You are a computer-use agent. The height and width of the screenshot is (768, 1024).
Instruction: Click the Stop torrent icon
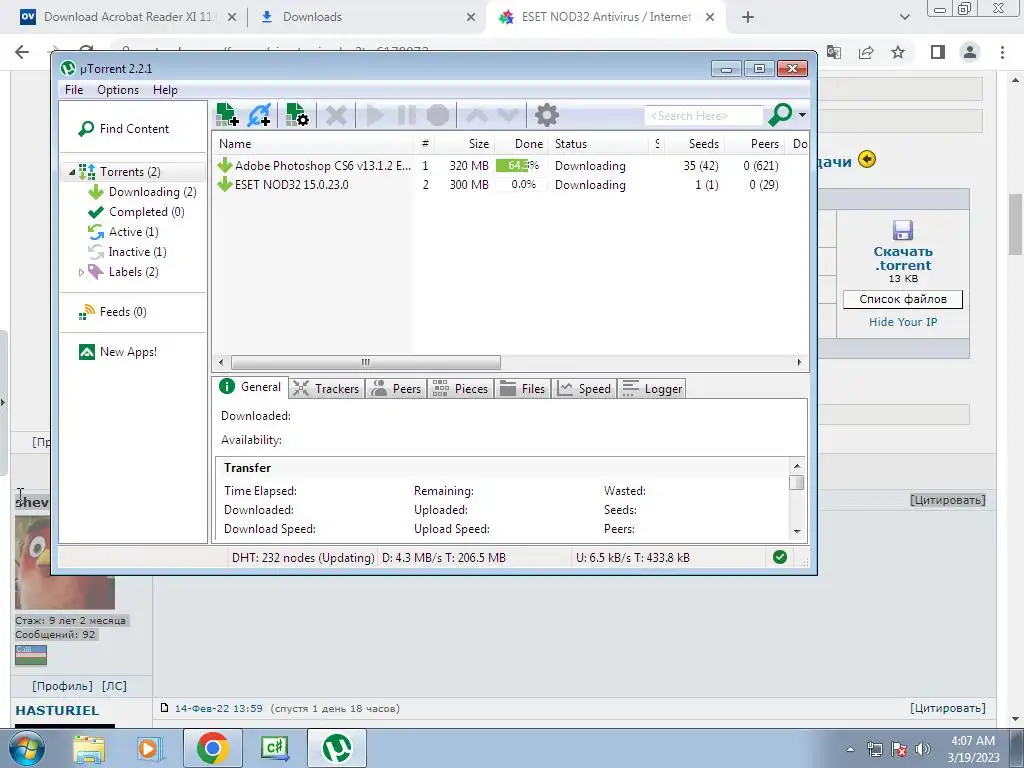pos(438,116)
